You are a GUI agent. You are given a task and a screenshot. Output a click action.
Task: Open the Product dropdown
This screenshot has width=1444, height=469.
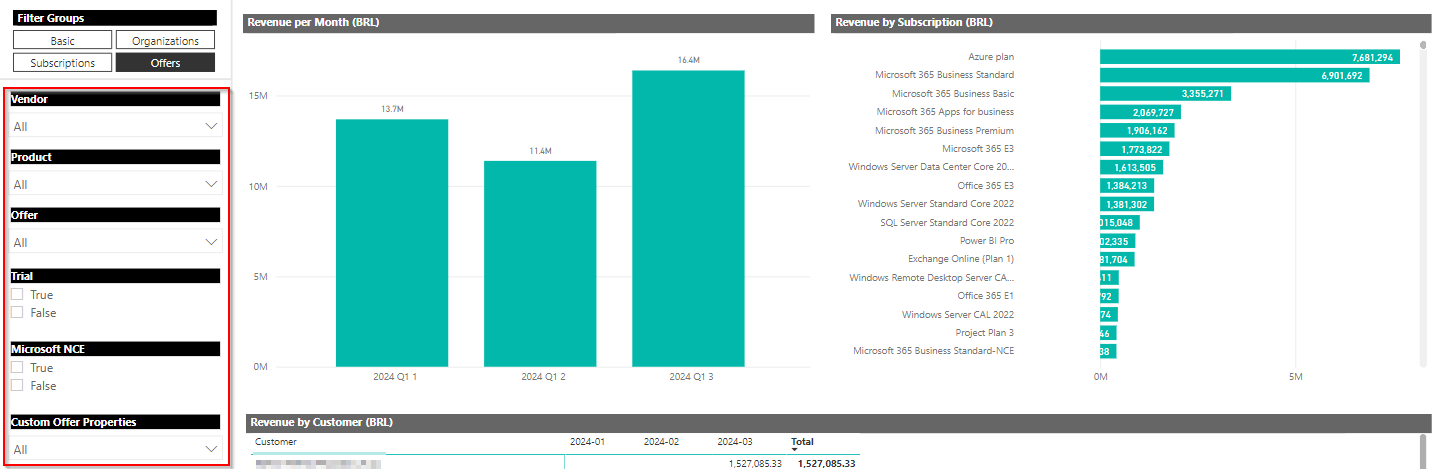click(x=115, y=184)
